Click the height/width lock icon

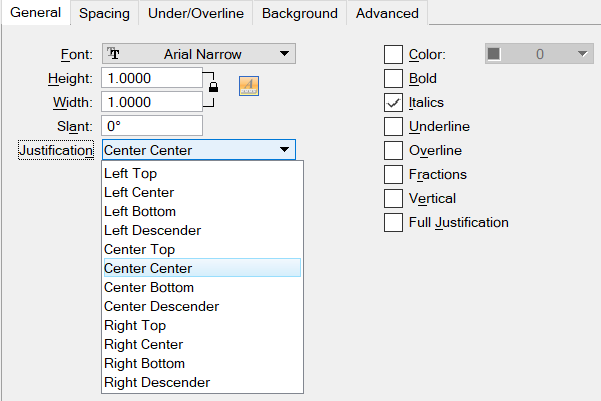(213, 87)
